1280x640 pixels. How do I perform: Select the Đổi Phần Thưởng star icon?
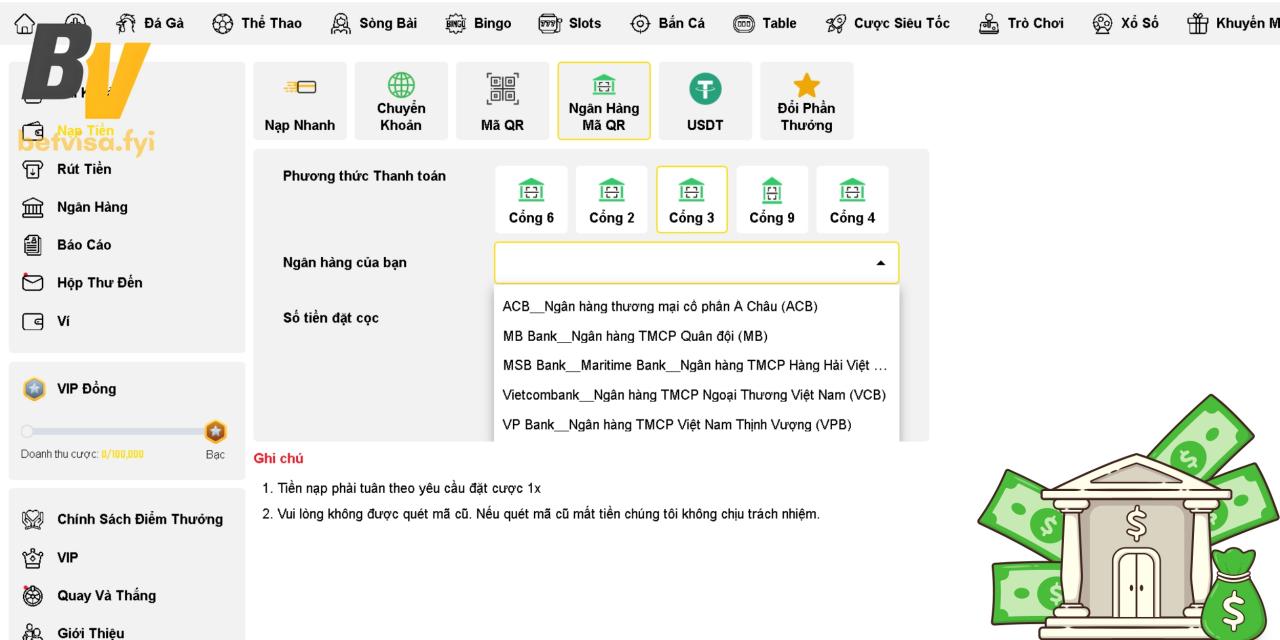coord(806,88)
